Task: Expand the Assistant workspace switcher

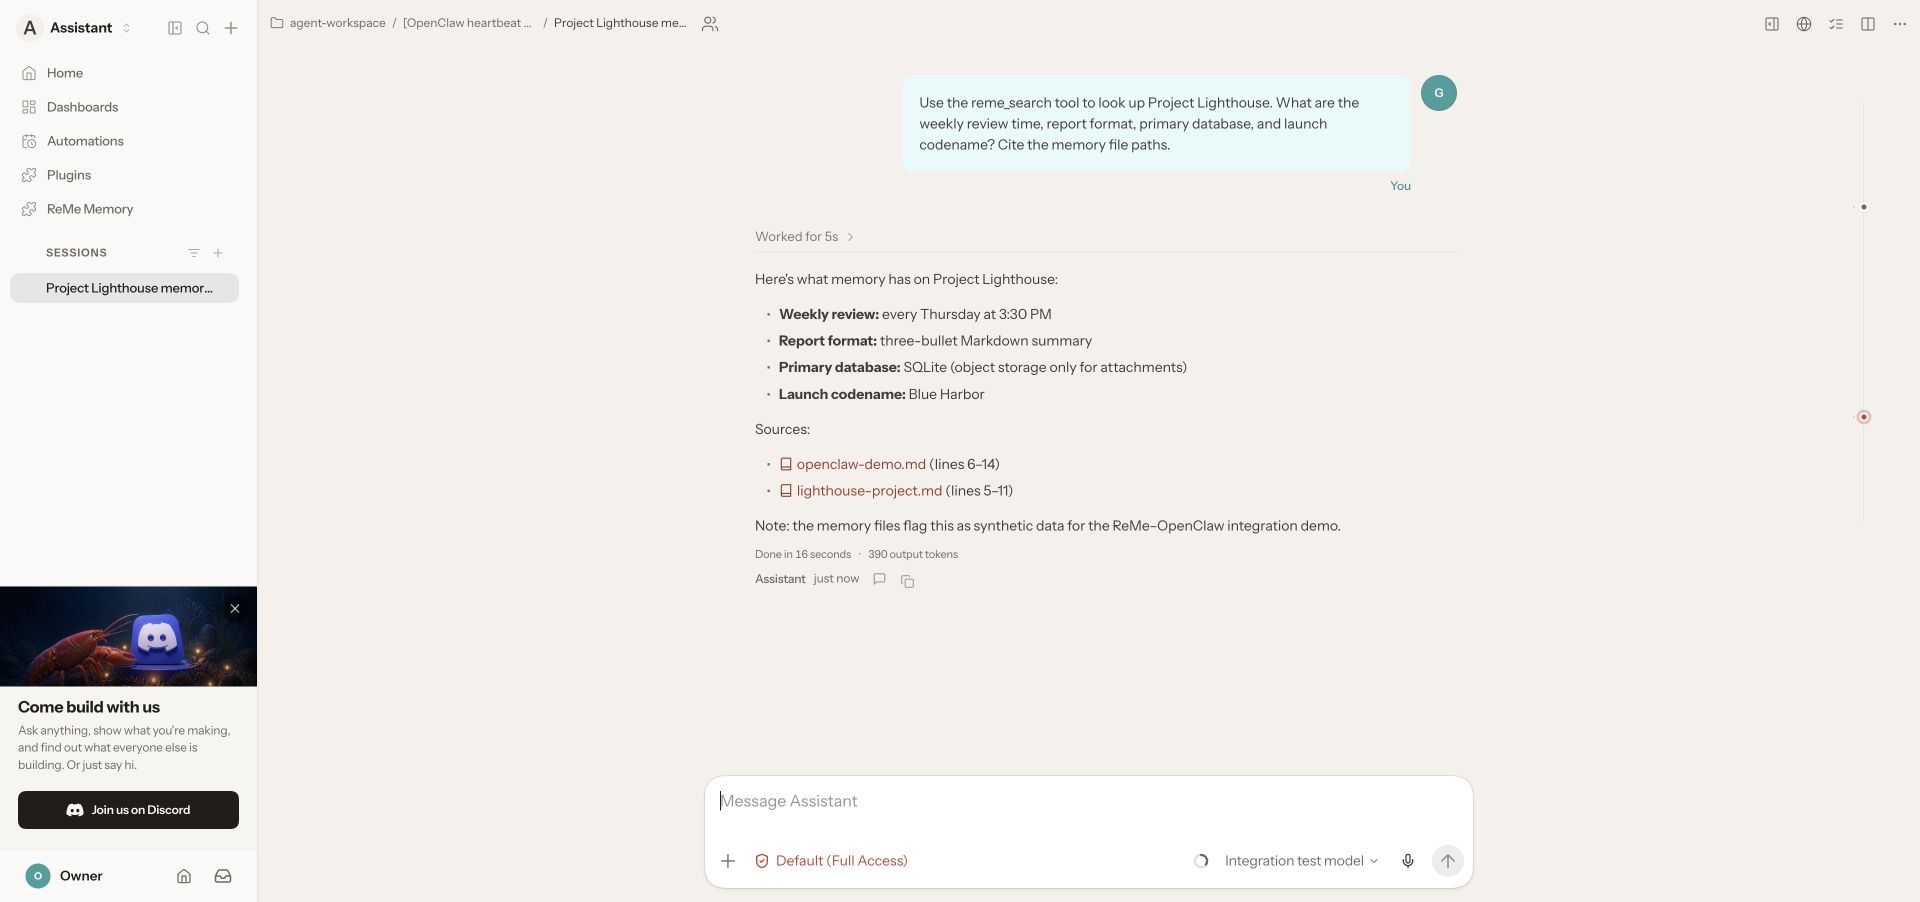Action: [x=76, y=28]
